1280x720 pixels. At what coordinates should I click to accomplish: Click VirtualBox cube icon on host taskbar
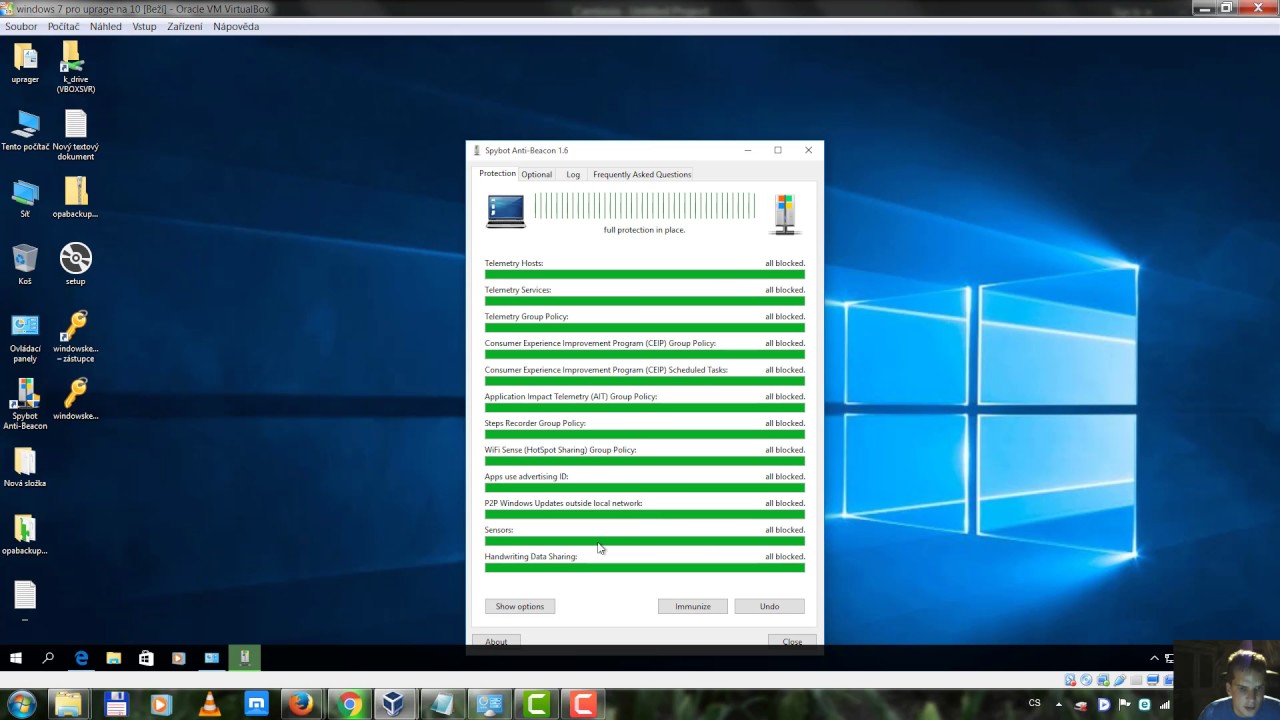pos(393,704)
